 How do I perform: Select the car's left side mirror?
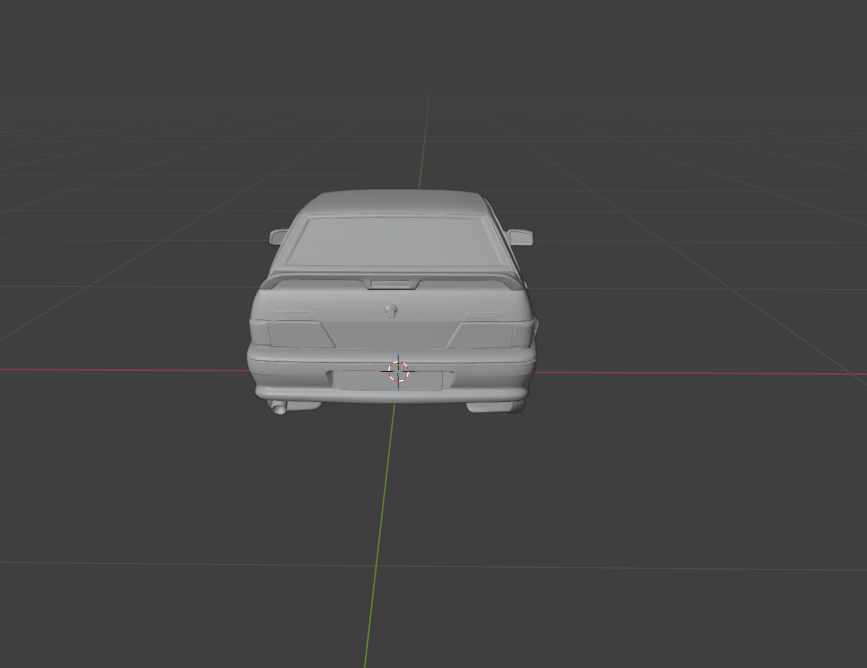click(x=278, y=237)
